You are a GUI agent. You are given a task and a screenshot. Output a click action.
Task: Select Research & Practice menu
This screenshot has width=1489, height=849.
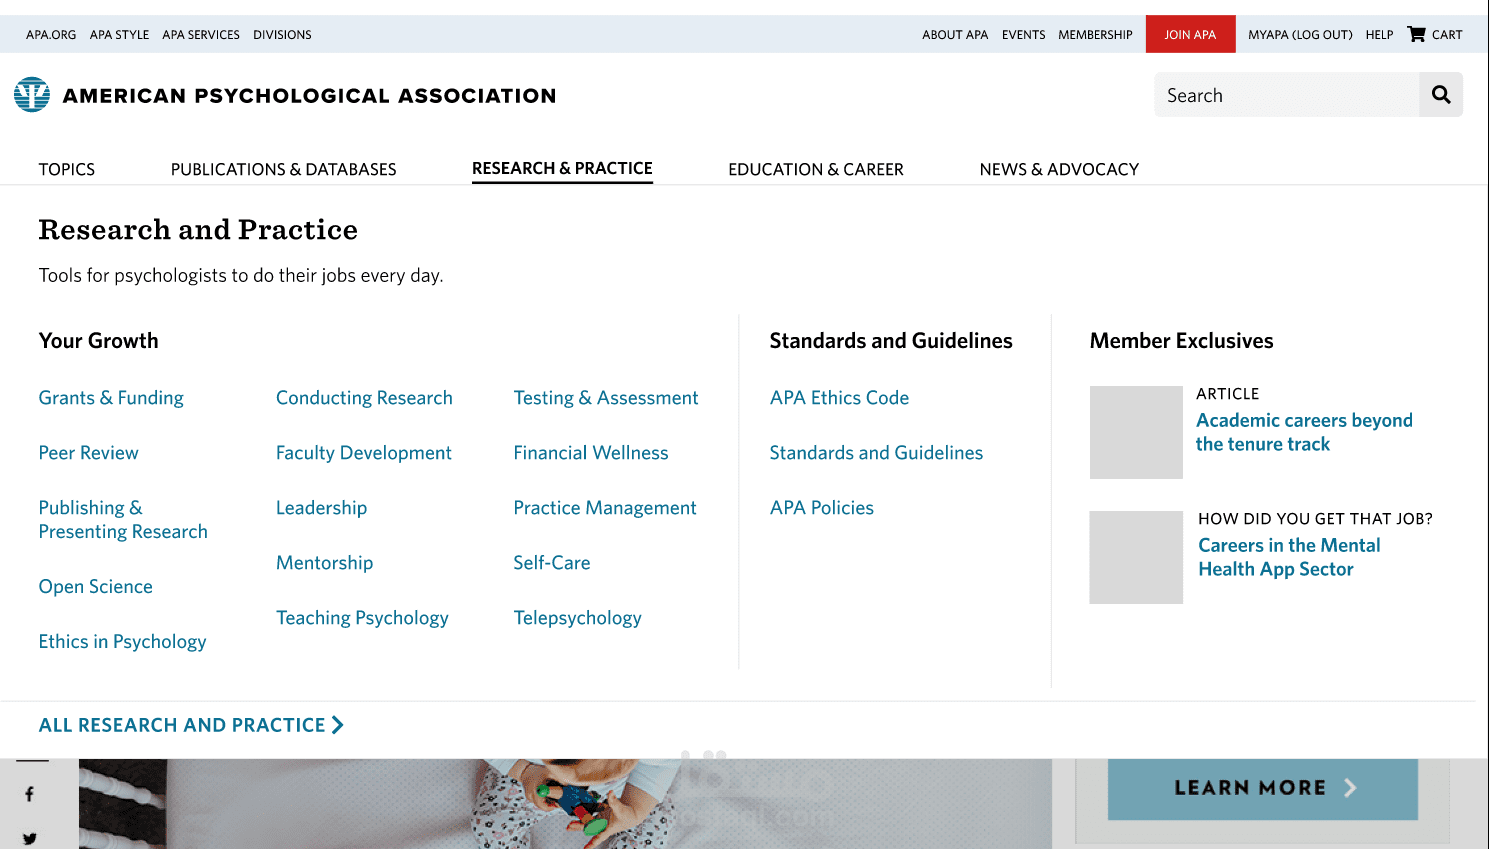562,168
